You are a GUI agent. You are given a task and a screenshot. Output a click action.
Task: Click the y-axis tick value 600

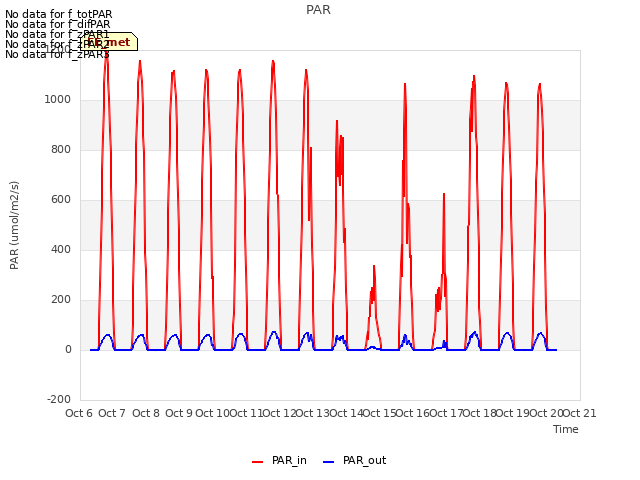tap(61, 200)
